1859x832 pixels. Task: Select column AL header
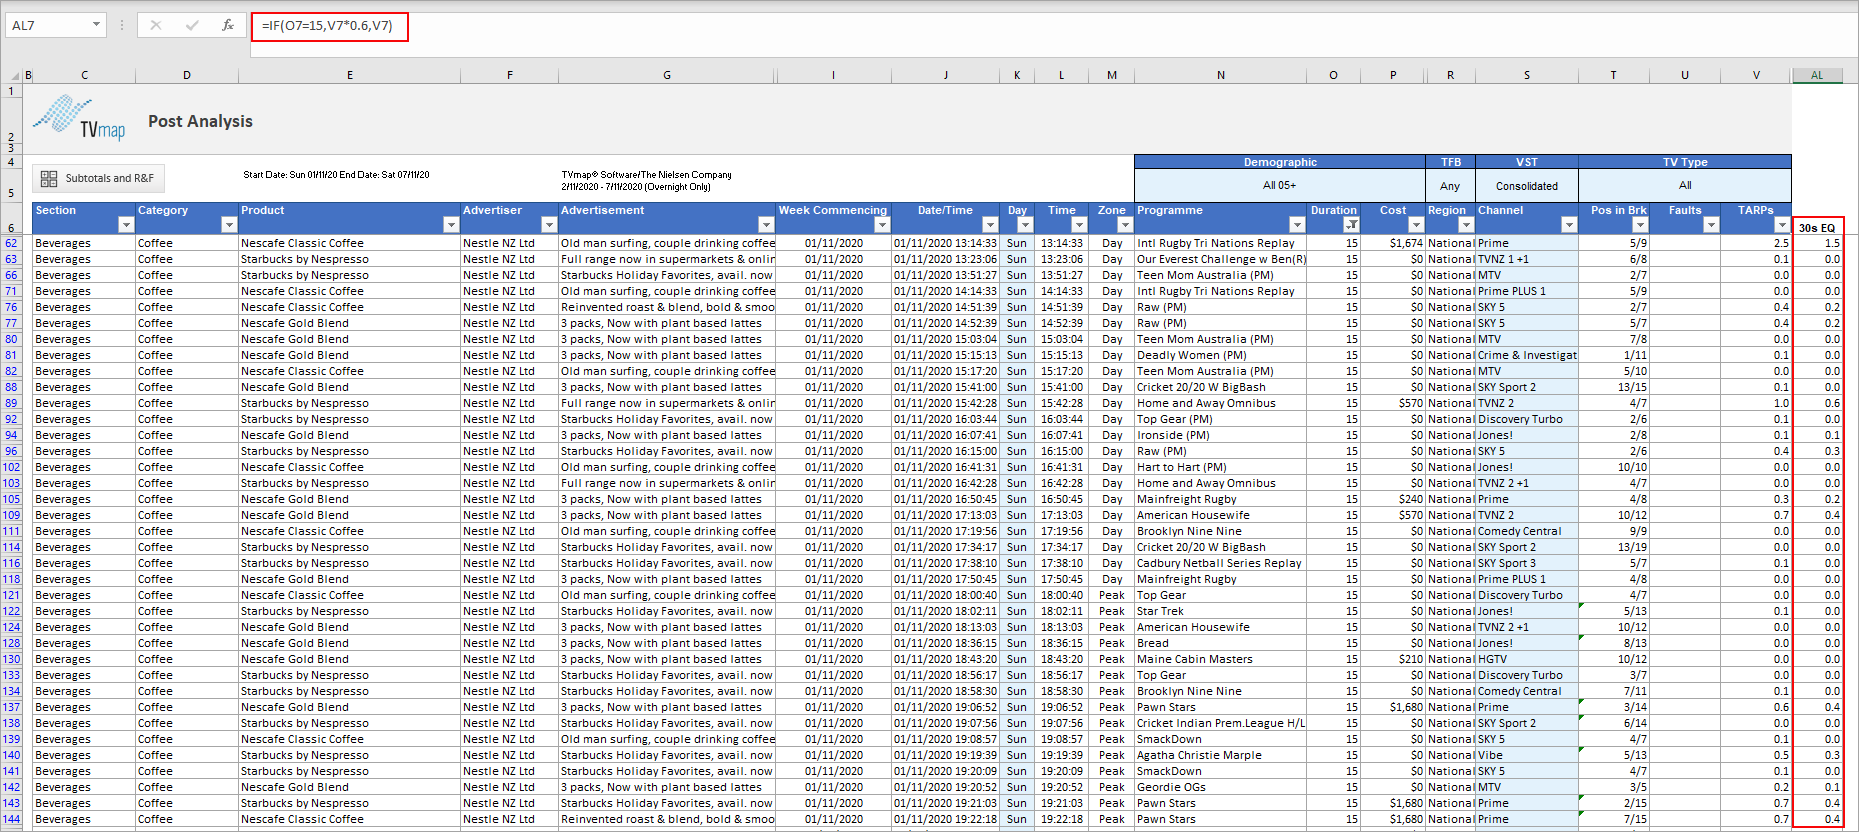(x=1817, y=75)
